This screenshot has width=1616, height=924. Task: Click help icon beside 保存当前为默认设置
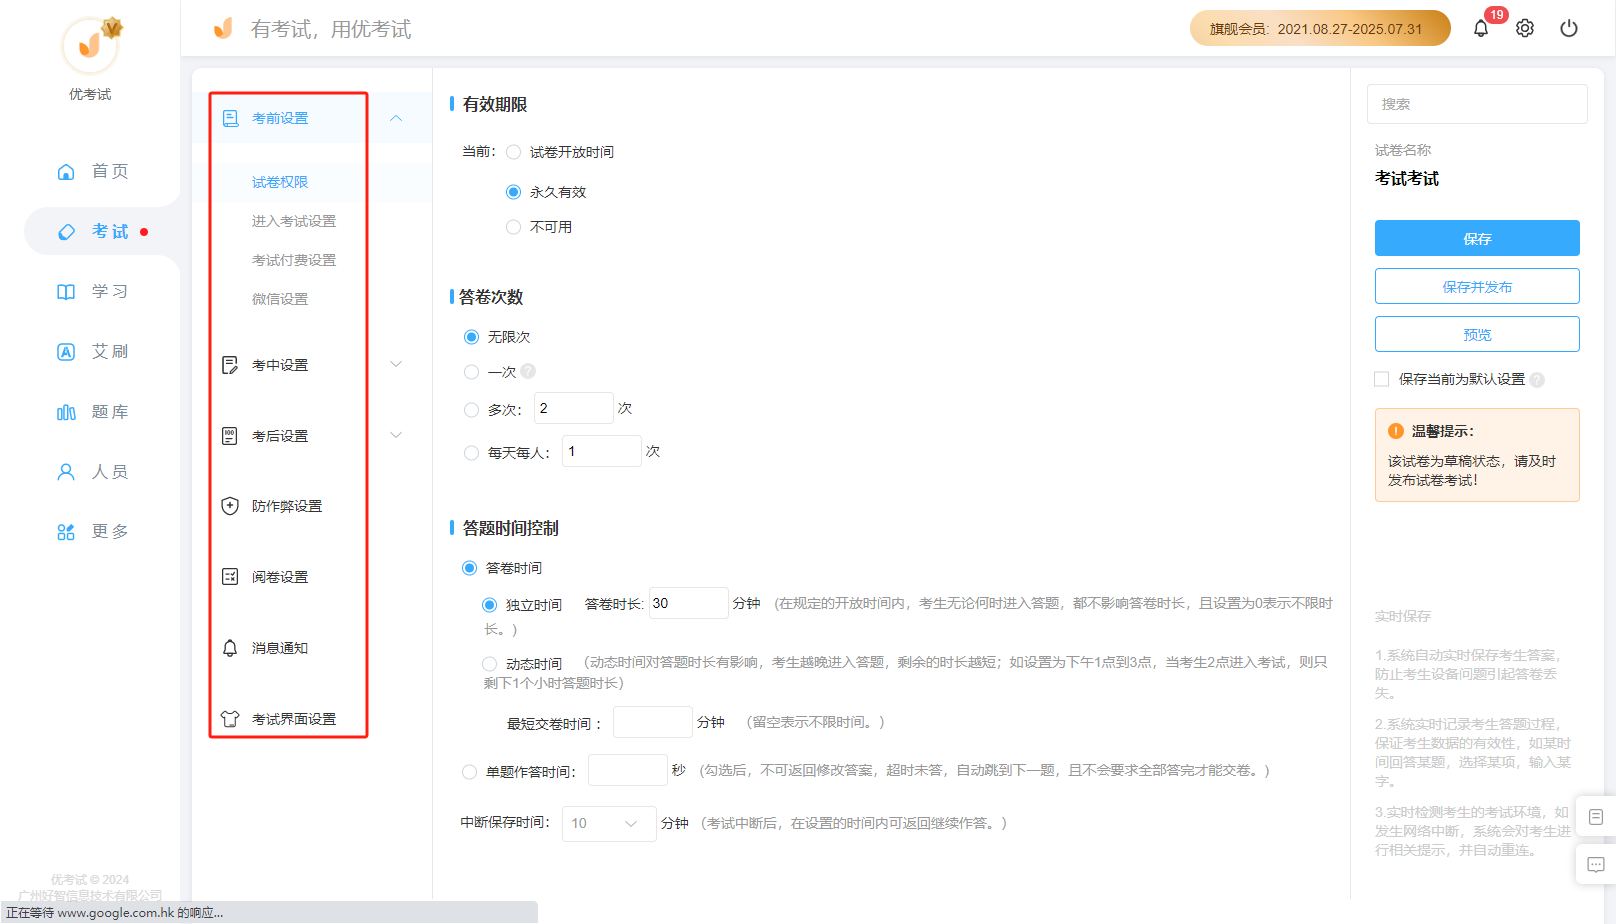point(1537,380)
